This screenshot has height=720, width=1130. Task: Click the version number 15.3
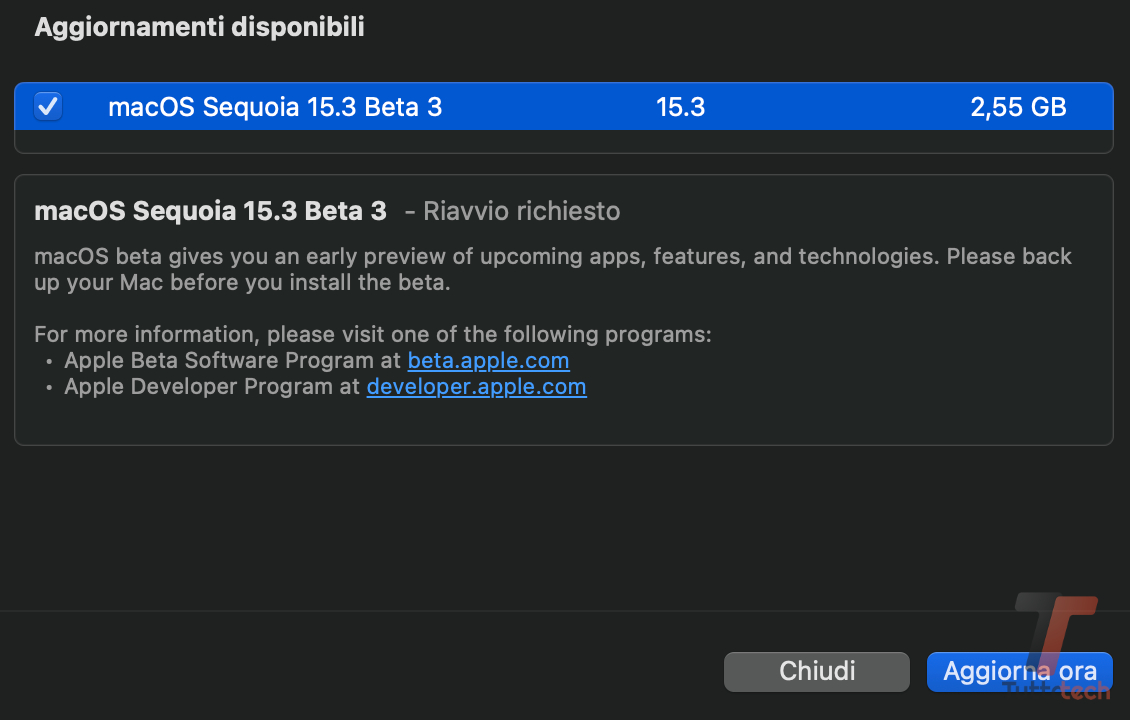click(x=680, y=106)
